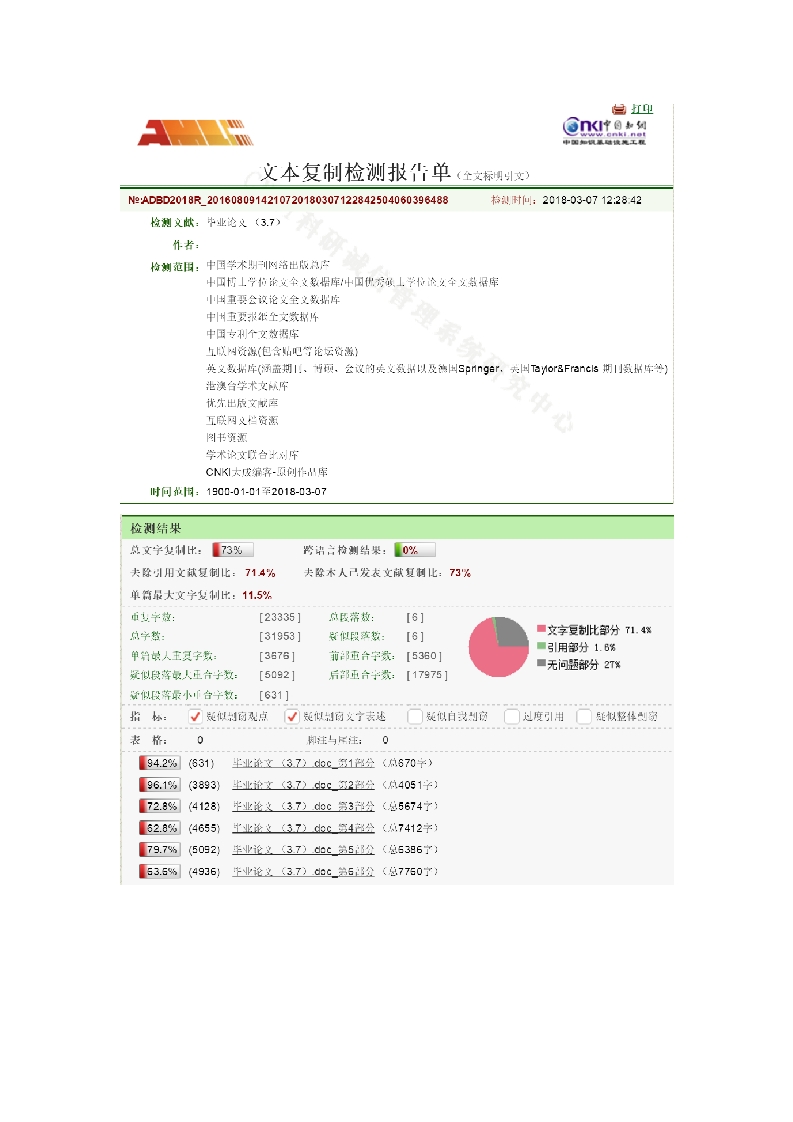Image resolution: width=793 pixels, height=1122 pixels.
Task: Click the 94.2% similarity badge
Action: (159, 764)
